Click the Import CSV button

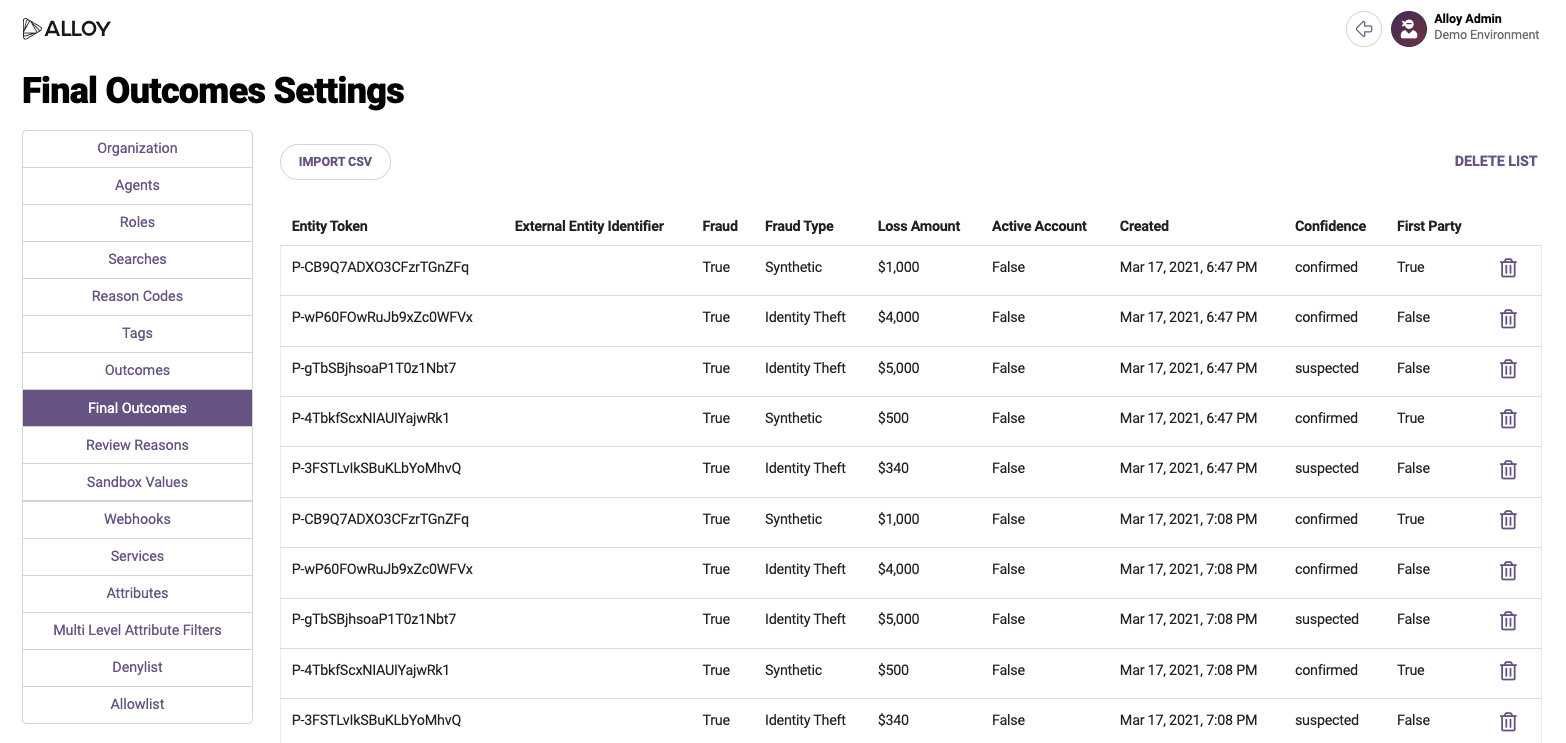335,162
